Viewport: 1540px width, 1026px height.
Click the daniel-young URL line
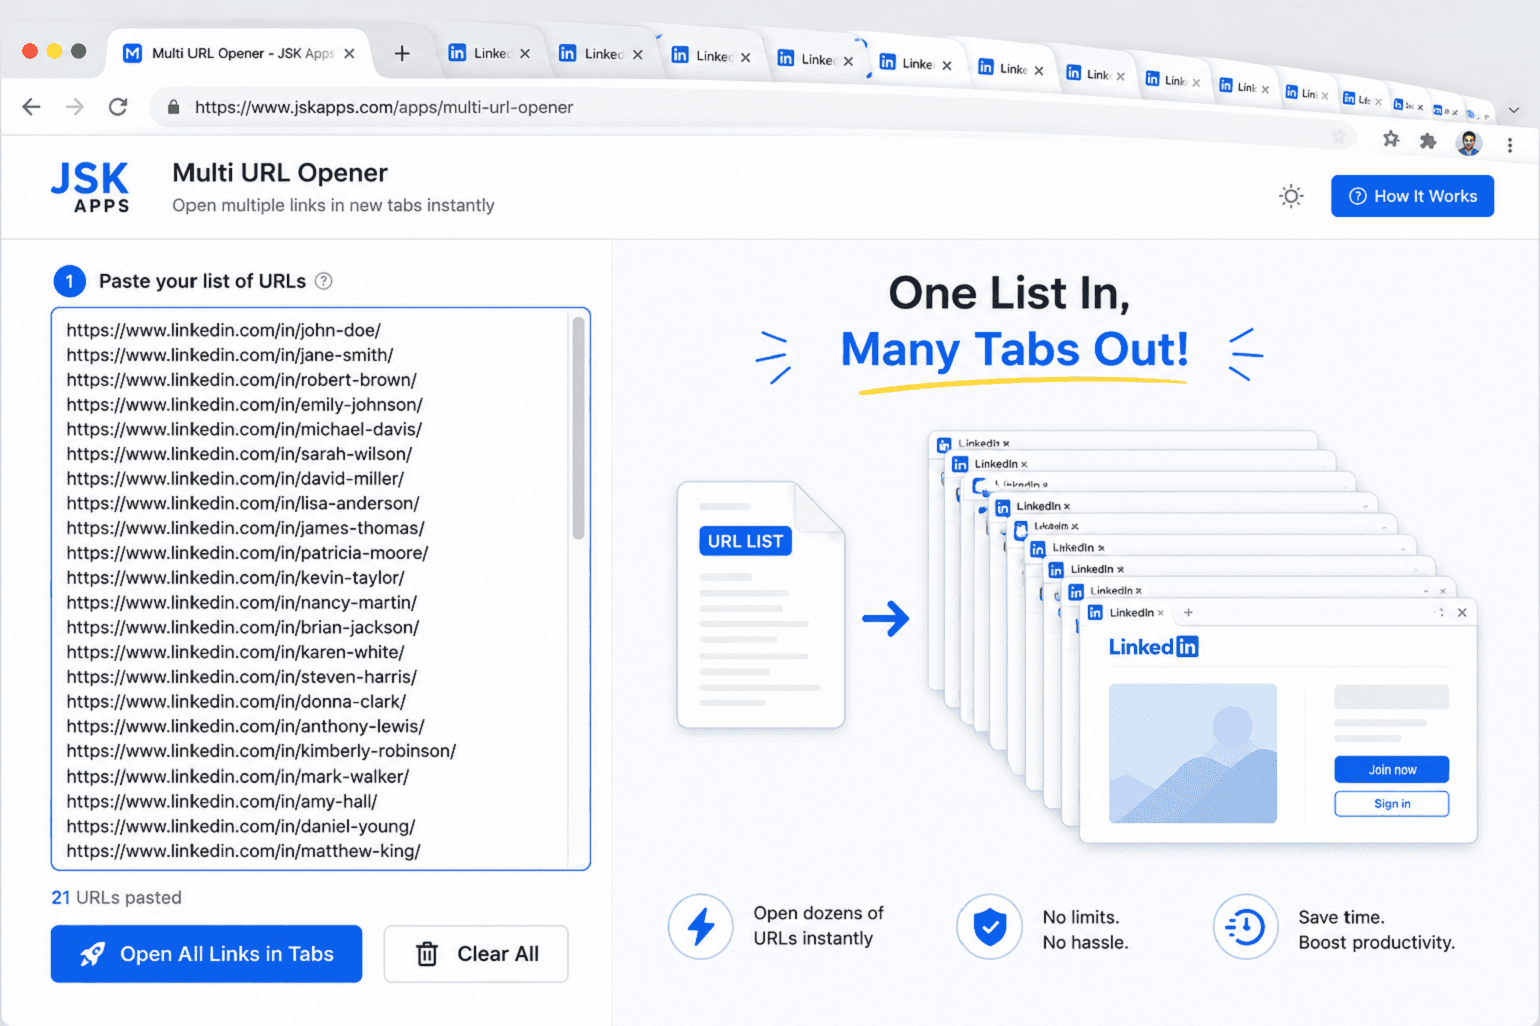[x=241, y=827]
